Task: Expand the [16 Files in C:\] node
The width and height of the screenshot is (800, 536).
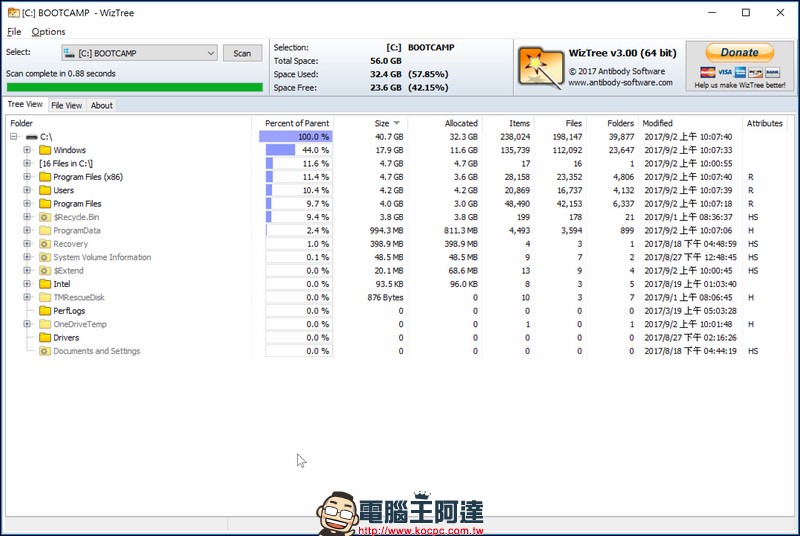Action: pyautogui.click(x=27, y=163)
